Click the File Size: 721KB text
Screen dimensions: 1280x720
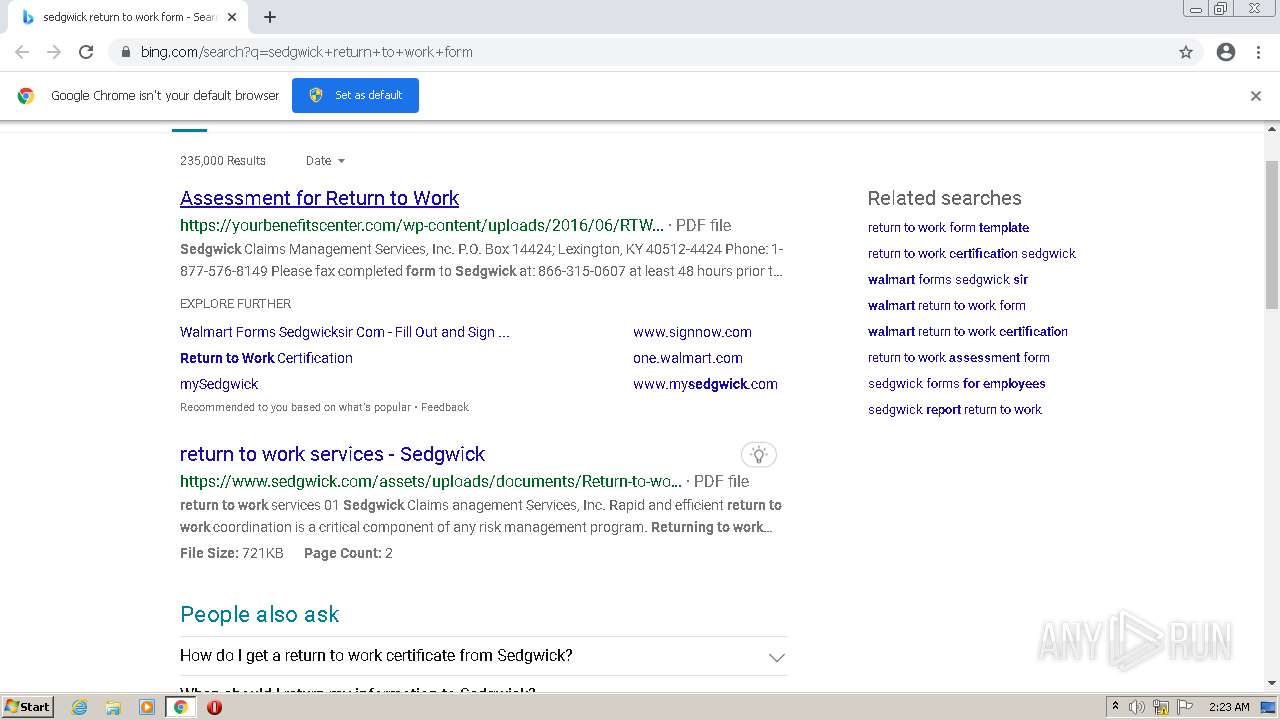pos(232,553)
